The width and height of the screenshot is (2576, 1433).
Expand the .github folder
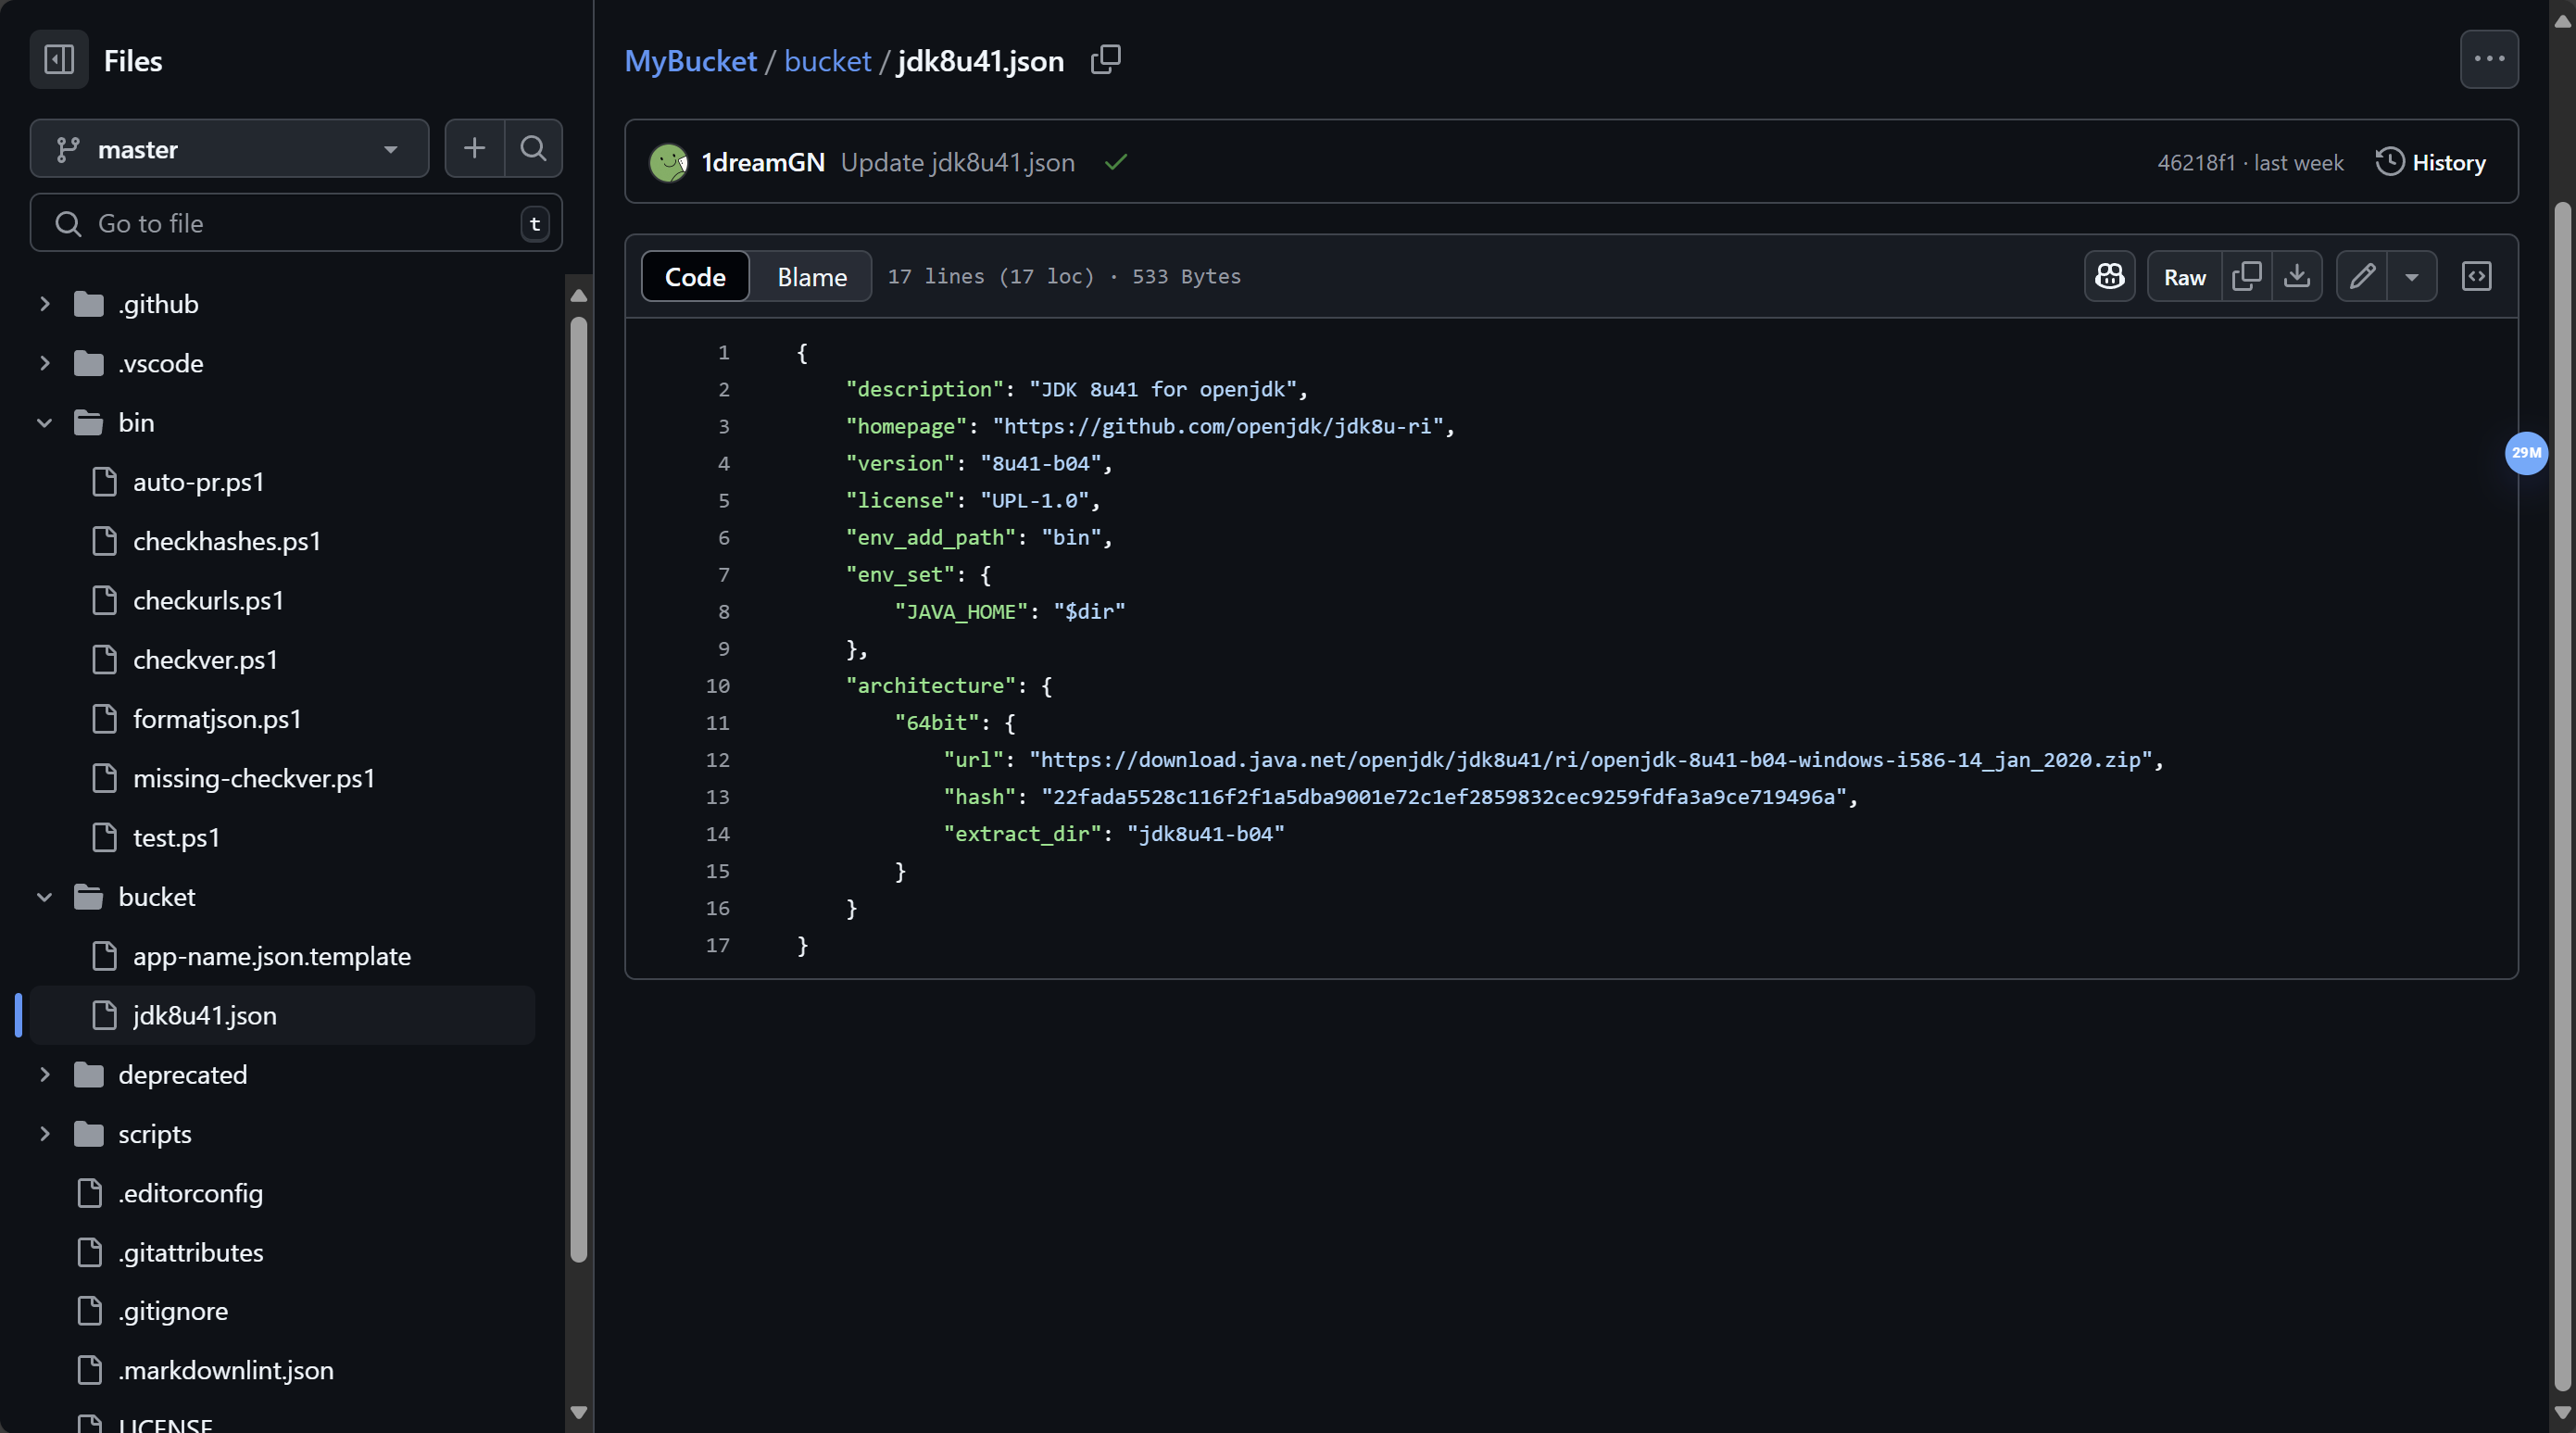[44, 304]
